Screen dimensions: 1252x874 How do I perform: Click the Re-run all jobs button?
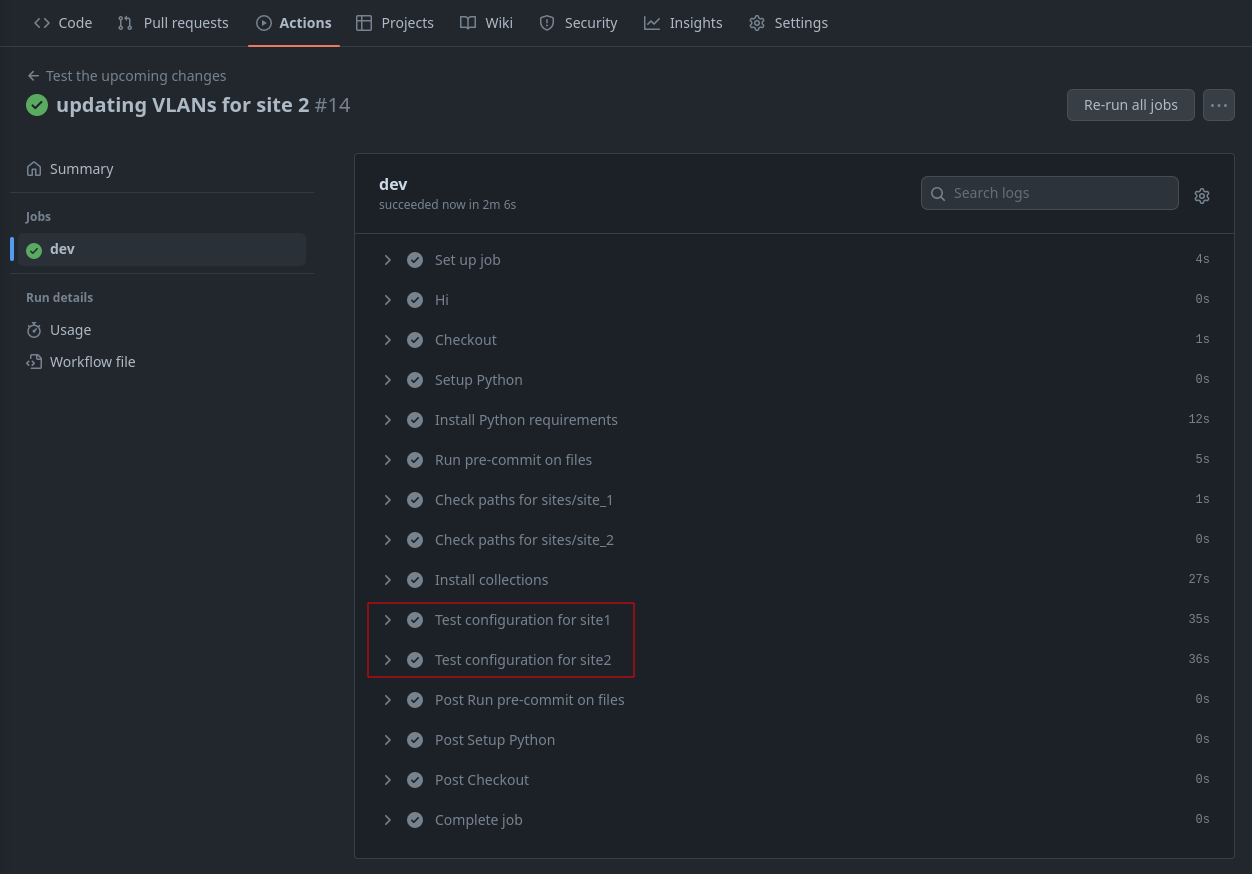click(x=1130, y=105)
